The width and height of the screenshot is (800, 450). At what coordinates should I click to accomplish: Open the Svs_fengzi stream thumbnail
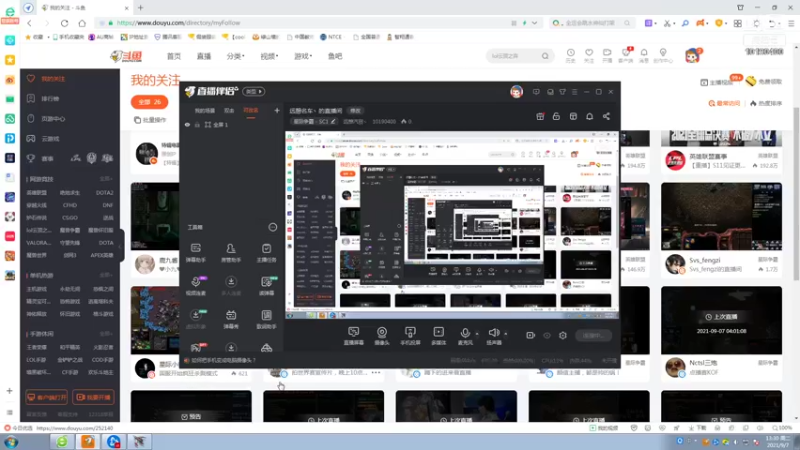click(x=721, y=216)
